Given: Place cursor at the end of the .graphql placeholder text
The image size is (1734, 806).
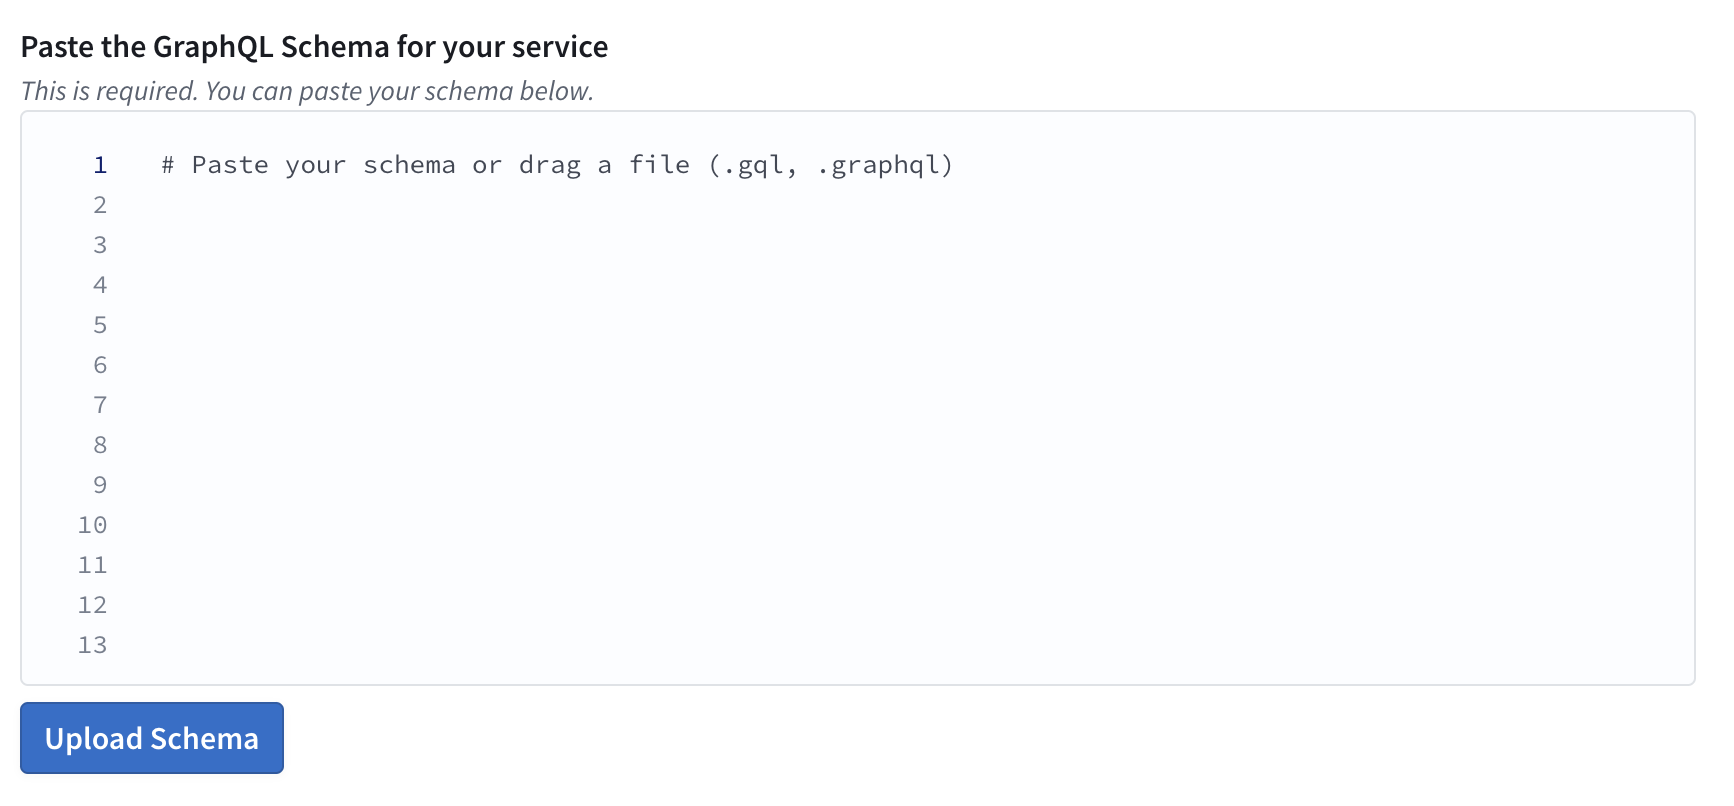Looking at the screenshot, I should 955,164.
